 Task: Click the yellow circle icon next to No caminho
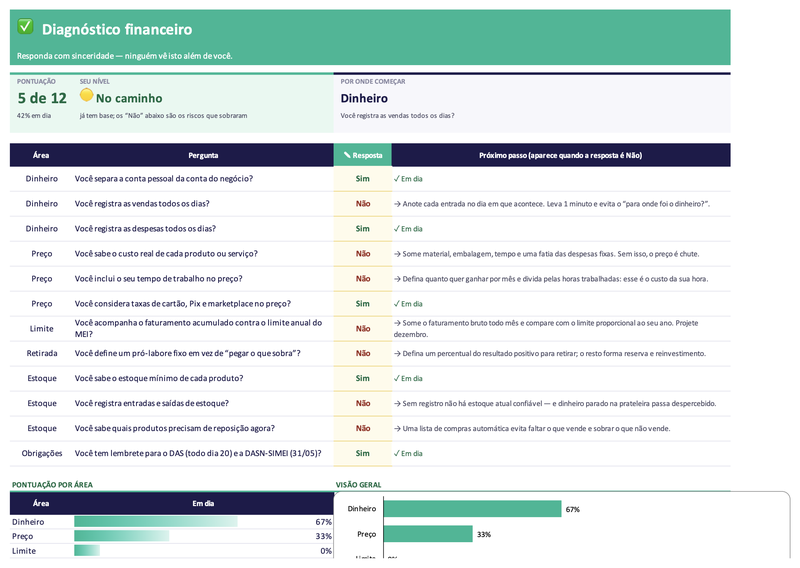click(86, 95)
